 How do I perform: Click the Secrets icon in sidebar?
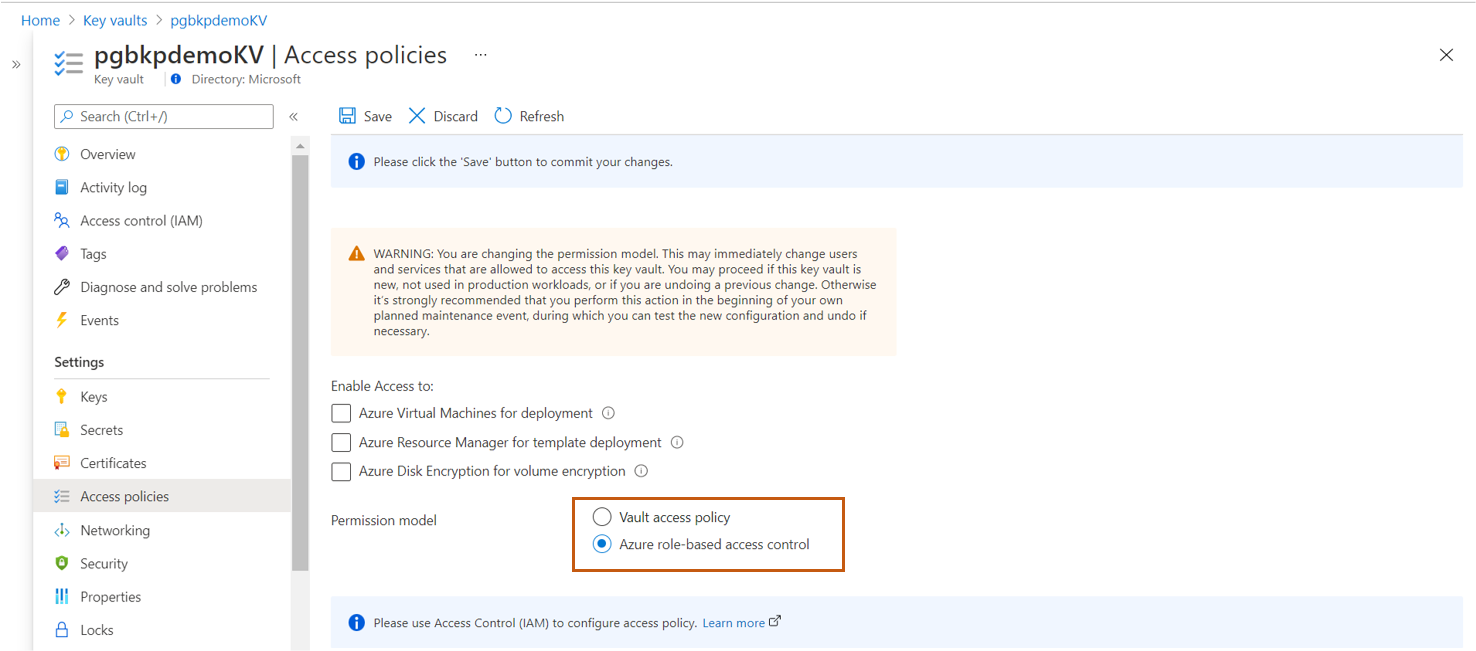[x=63, y=429]
